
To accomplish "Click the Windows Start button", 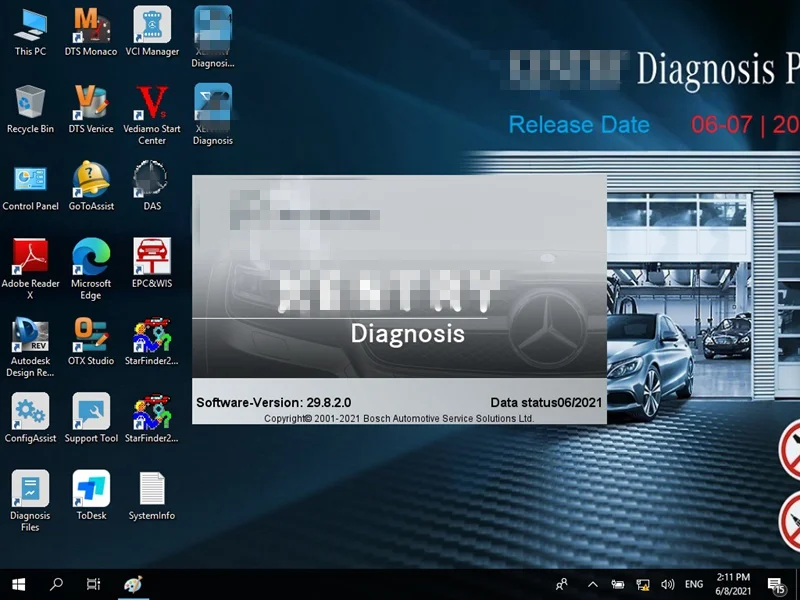I will [18, 584].
